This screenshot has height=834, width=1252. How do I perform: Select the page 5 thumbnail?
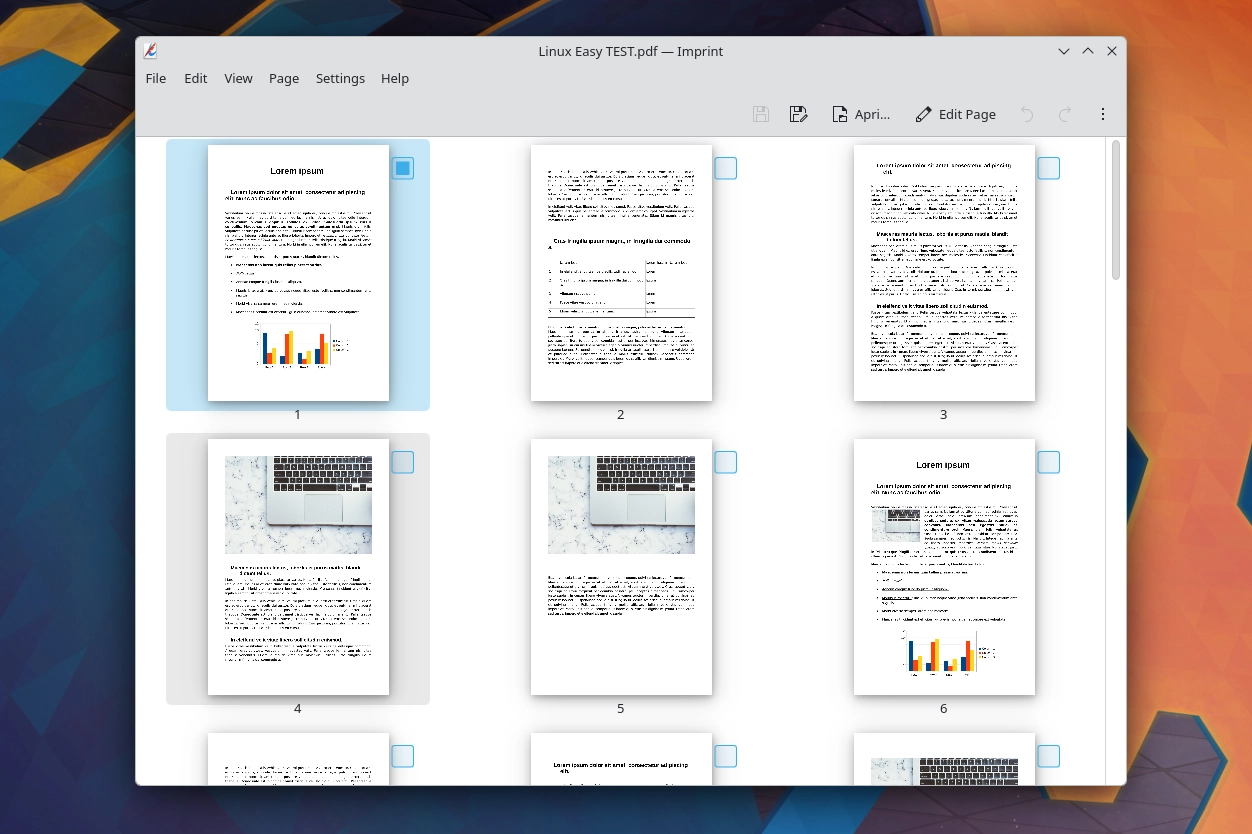tap(621, 567)
